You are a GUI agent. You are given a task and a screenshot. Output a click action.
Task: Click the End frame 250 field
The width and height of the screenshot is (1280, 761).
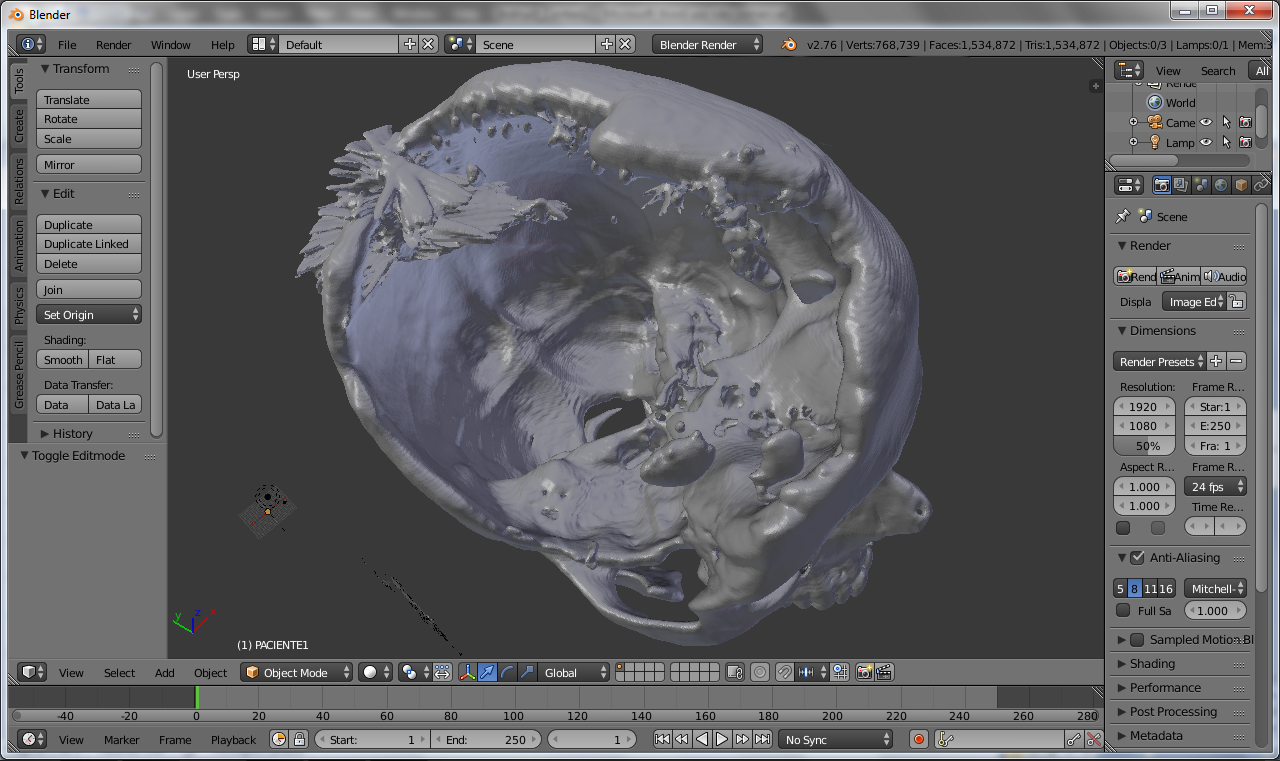click(485, 739)
